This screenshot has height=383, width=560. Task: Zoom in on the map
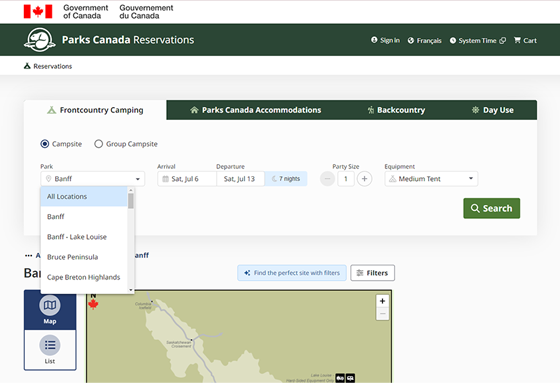coord(382,301)
